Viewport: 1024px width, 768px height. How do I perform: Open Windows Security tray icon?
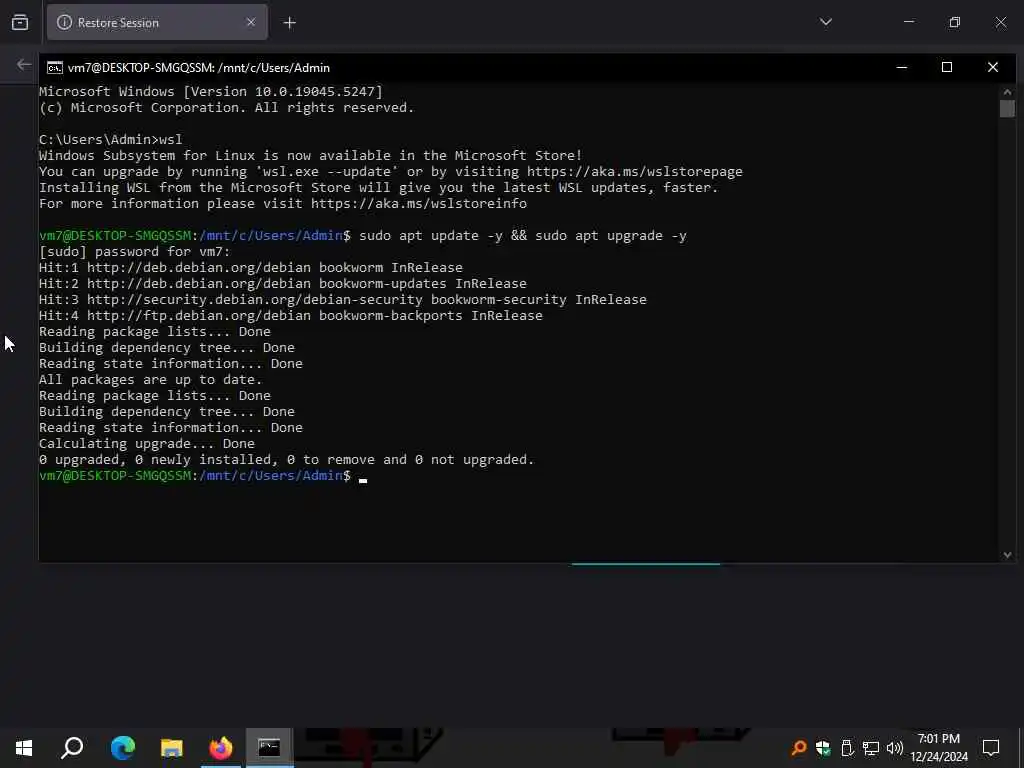[x=823, y=748]
